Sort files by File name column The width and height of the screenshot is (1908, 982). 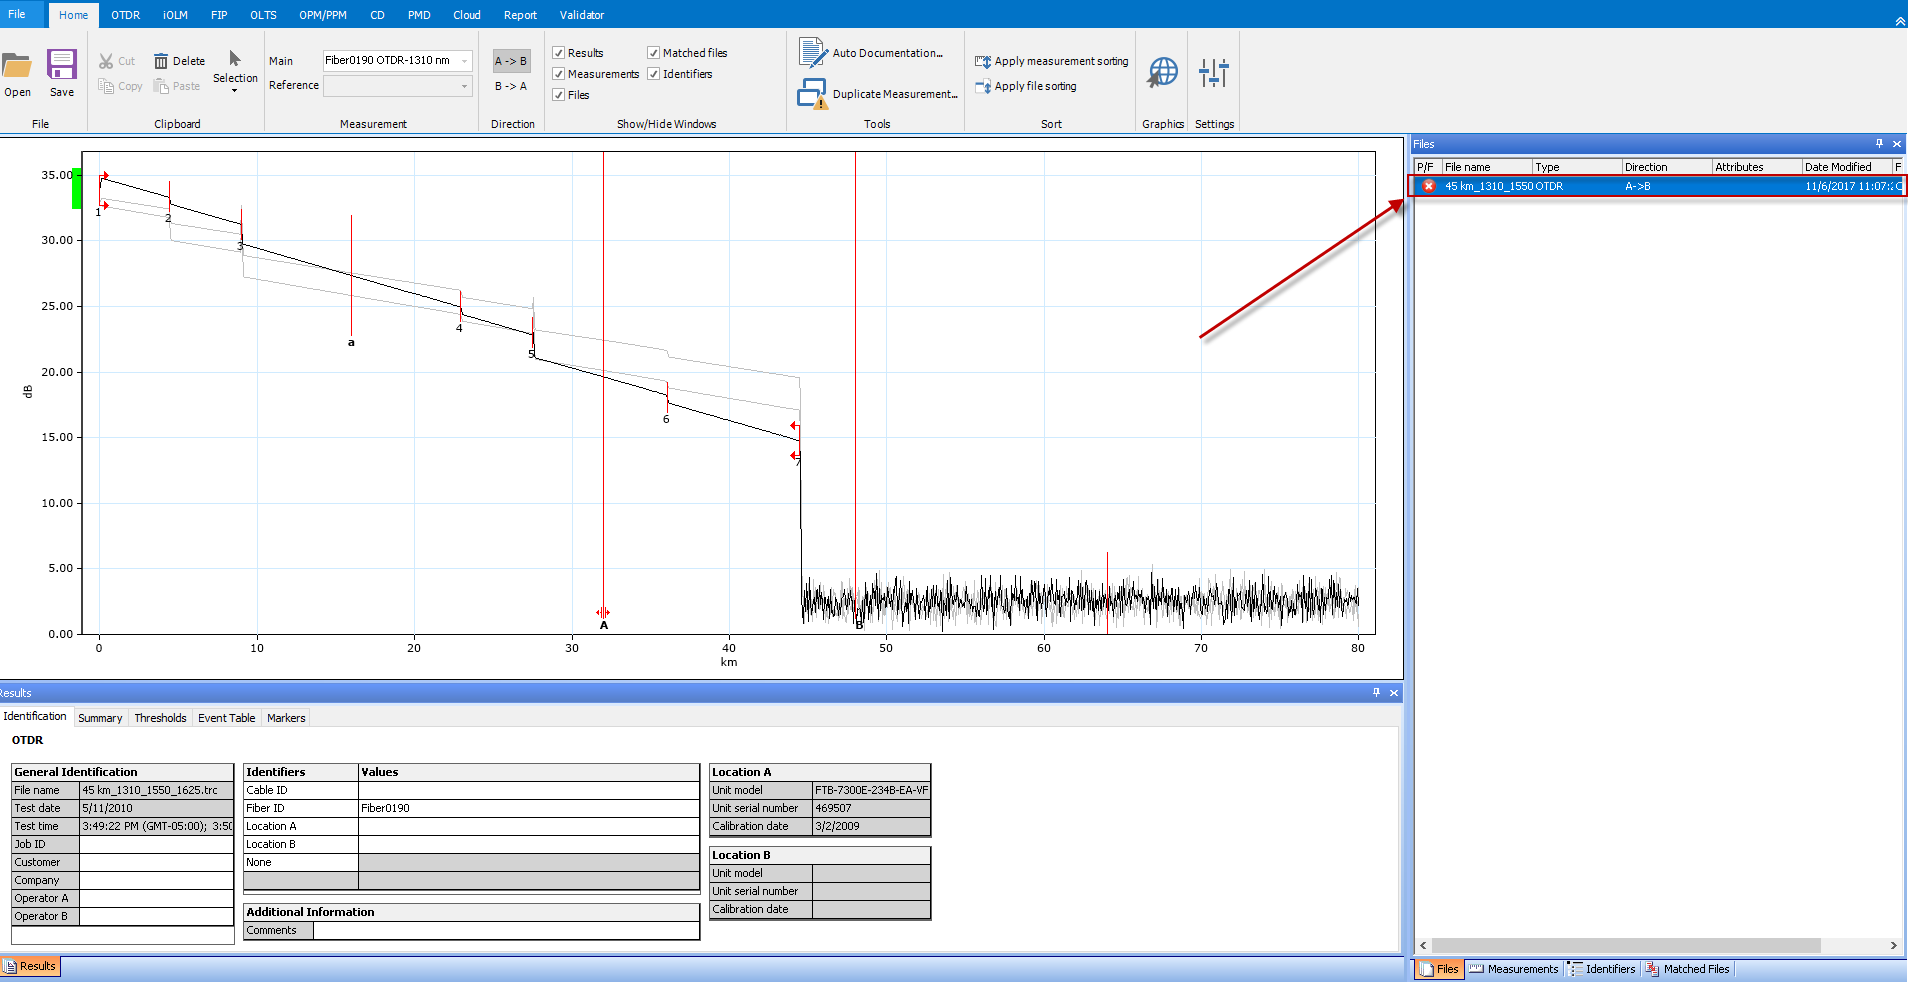point(1487,167)
